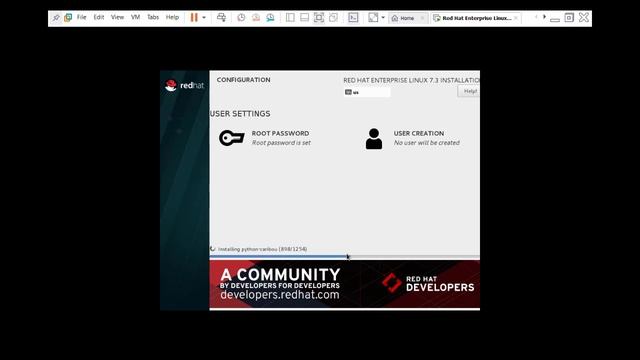Click the stretch guest display icon
This screenshot has width=640, height=360.
(373, 18)
